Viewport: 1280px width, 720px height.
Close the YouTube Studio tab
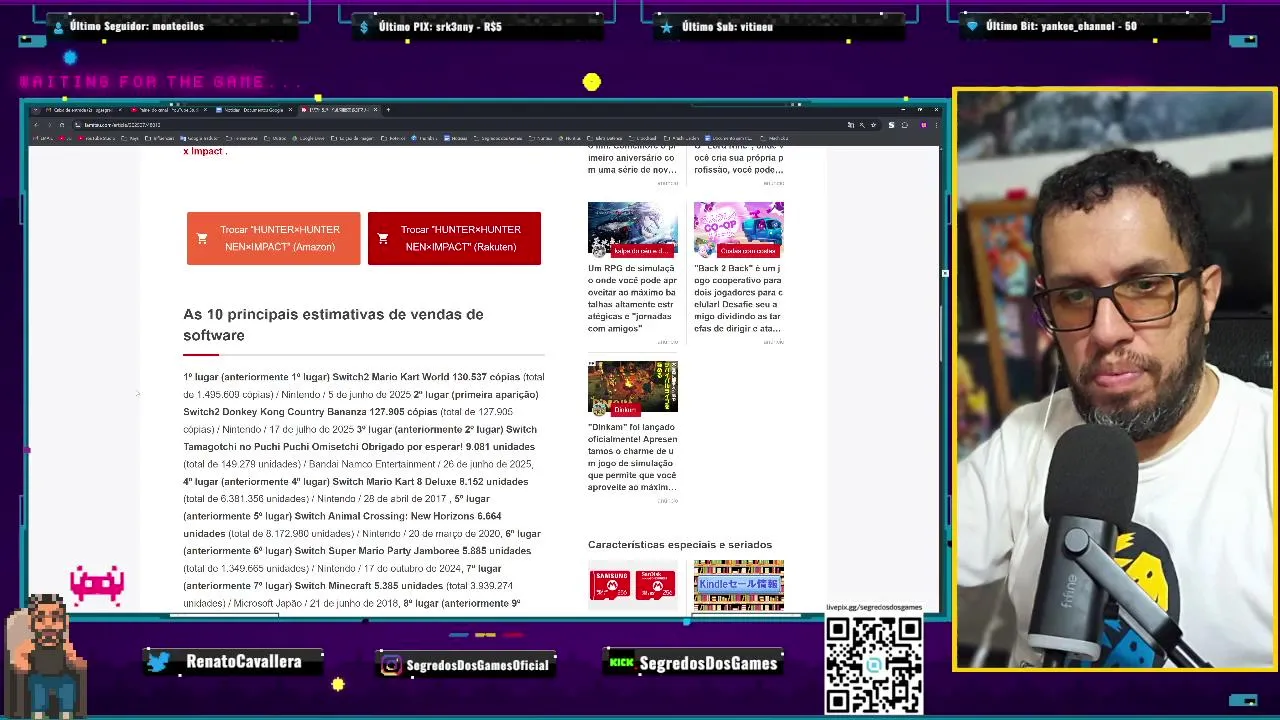click(205, 110)
